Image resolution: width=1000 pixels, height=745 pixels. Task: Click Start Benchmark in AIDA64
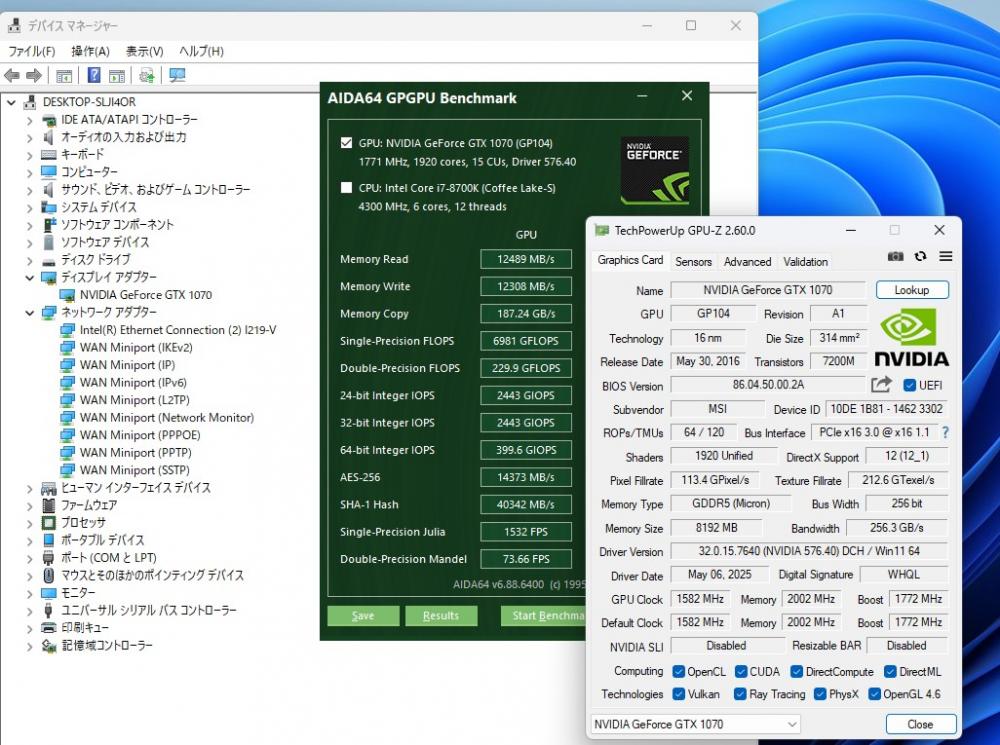(x=544, y=616)
